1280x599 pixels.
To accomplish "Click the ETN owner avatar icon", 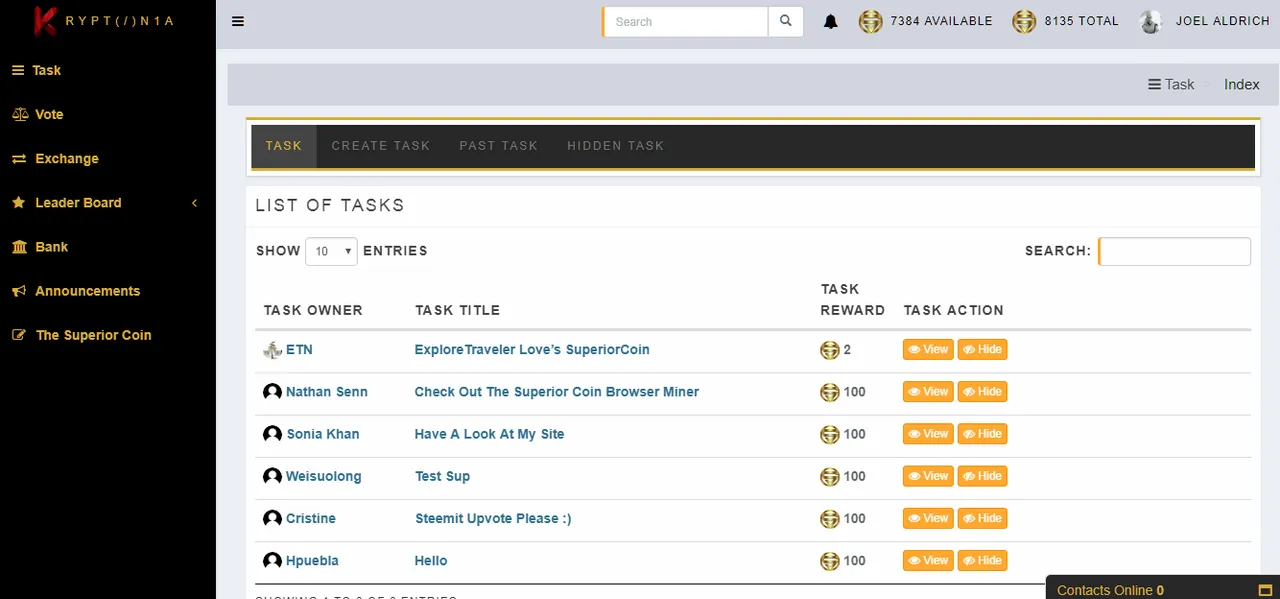I will click(x=272, y=350).
